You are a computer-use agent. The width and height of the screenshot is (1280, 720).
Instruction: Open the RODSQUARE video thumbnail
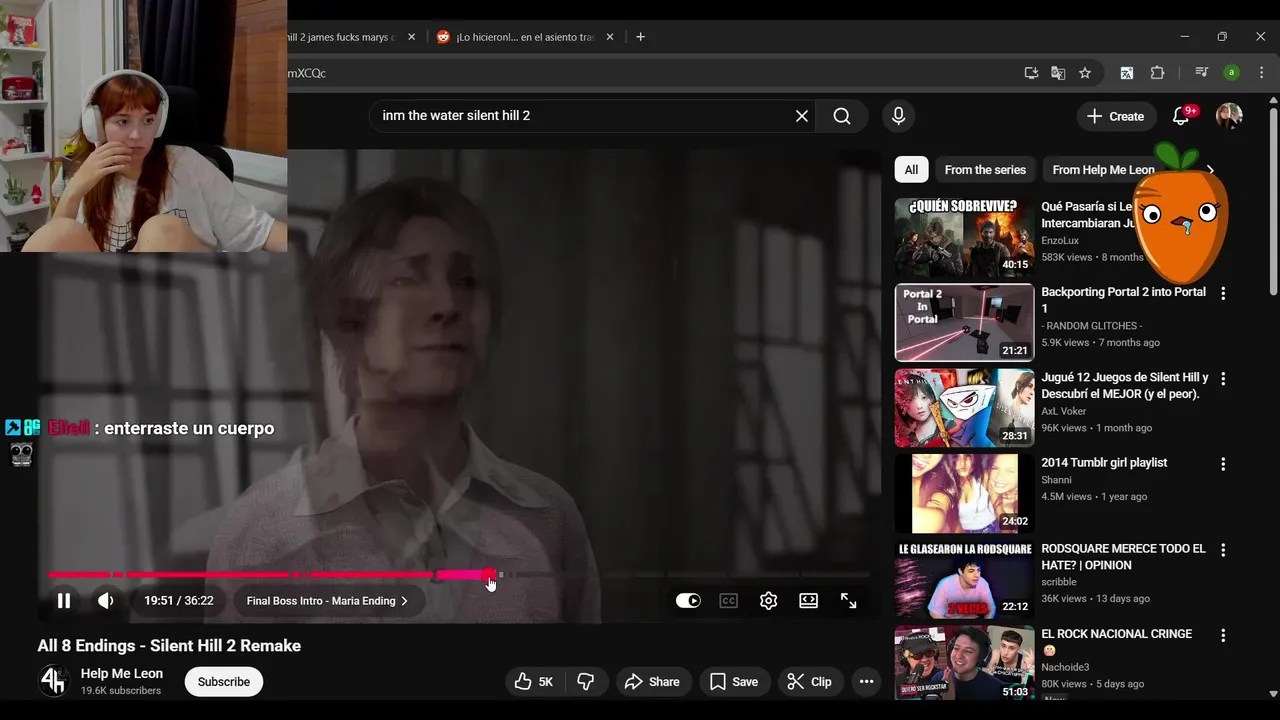[x=964, y=579]
